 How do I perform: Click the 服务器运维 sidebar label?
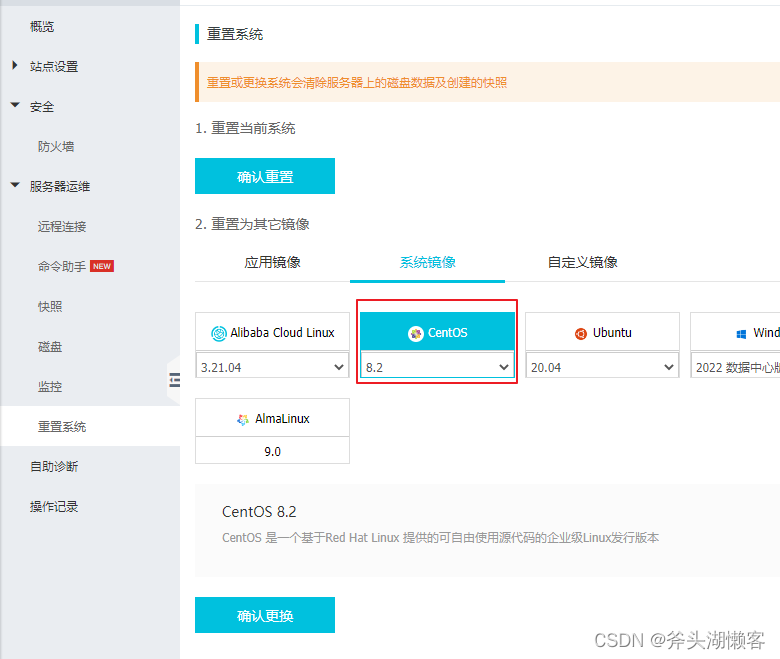point(60,186)
